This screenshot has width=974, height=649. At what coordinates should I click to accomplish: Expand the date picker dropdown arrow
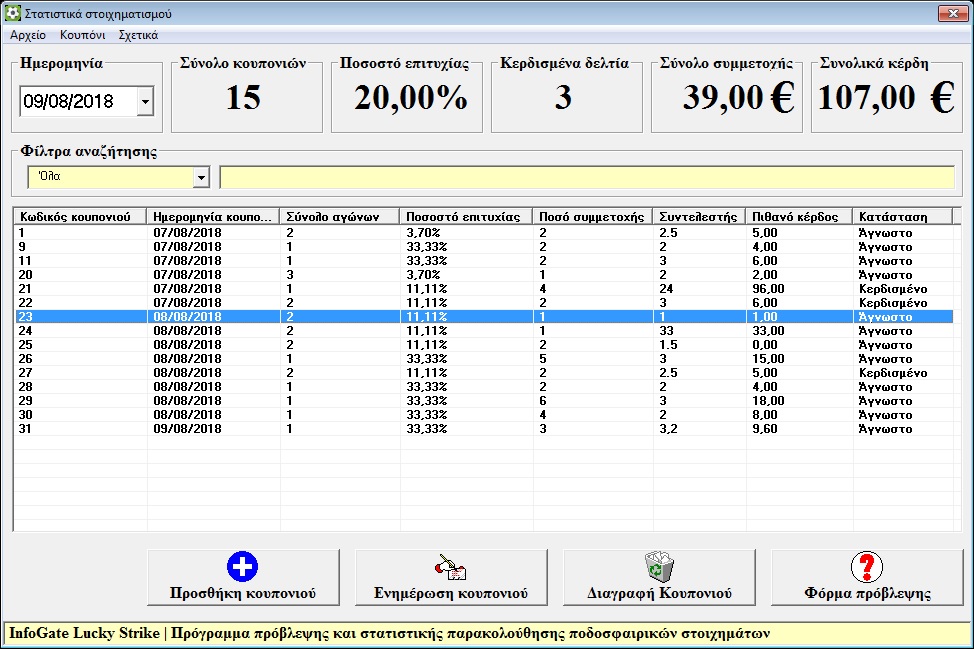click(x=146, y=101)
